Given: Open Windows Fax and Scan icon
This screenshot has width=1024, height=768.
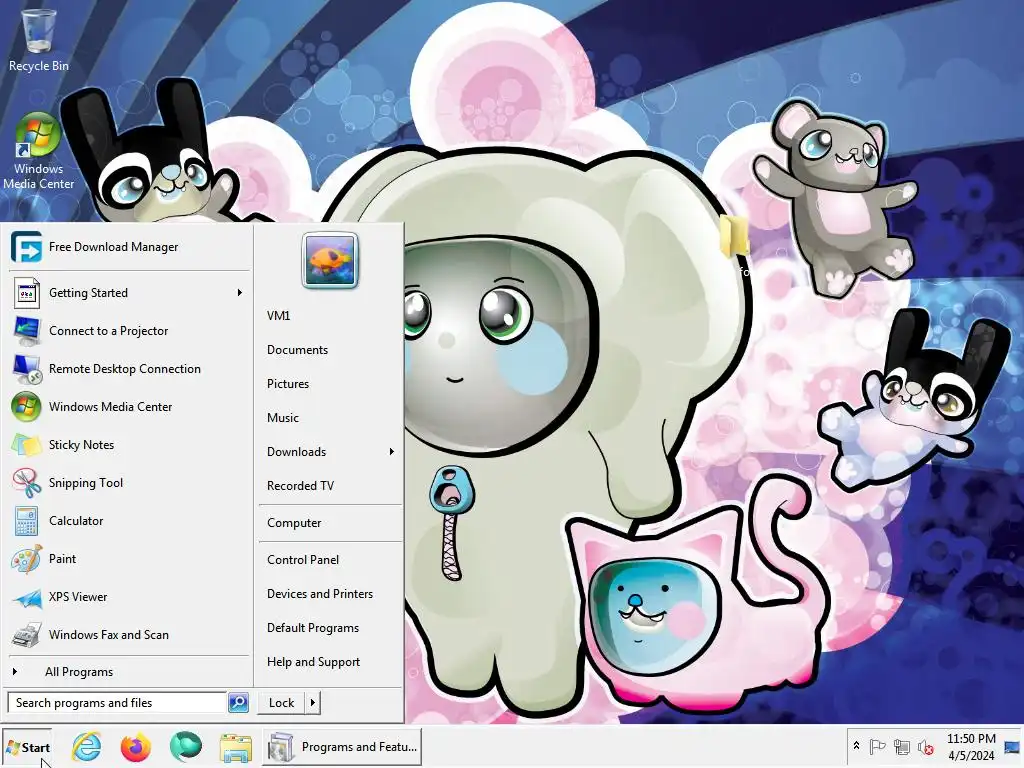Looking at the screenshot, I should pyautogui.click(x=26, y=635).
